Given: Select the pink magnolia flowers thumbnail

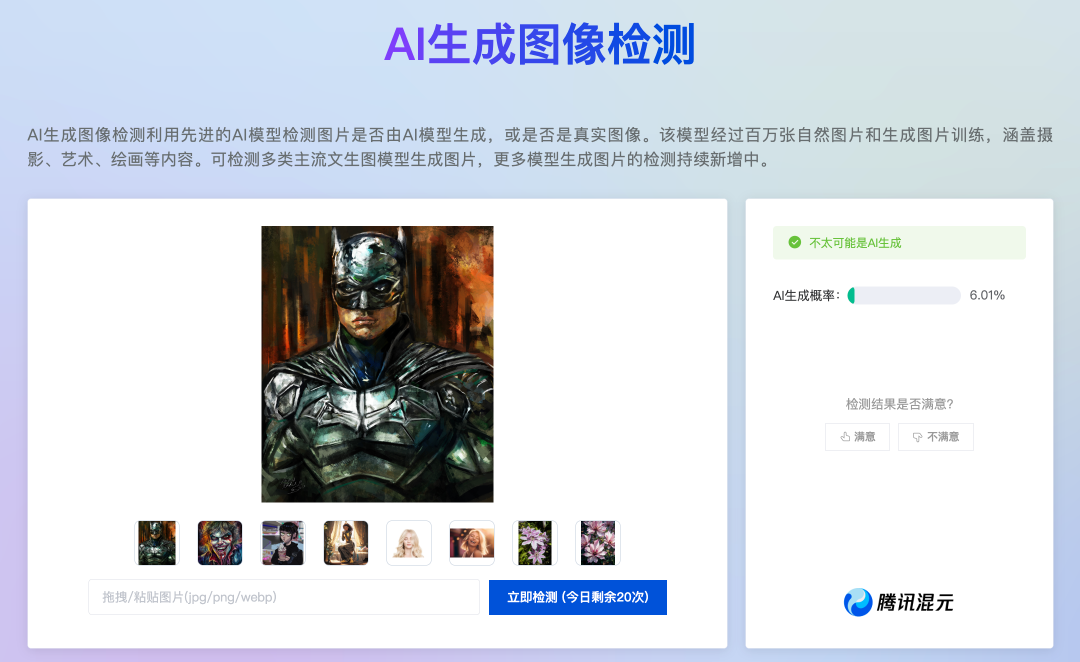Looking at the screenshot, I should point(598,543).
